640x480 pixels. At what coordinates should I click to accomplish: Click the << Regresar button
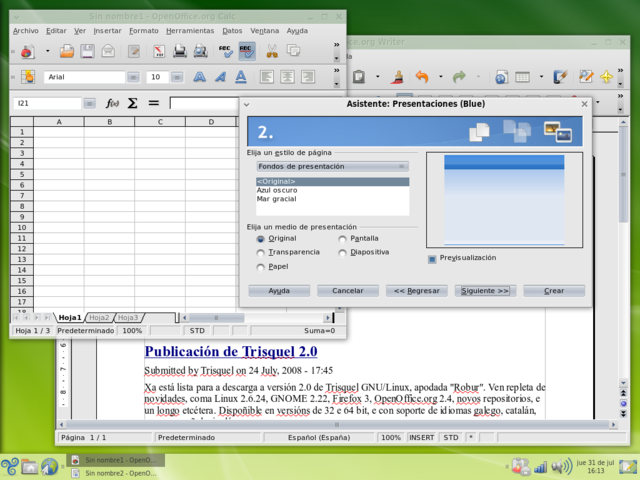[417, 291]
